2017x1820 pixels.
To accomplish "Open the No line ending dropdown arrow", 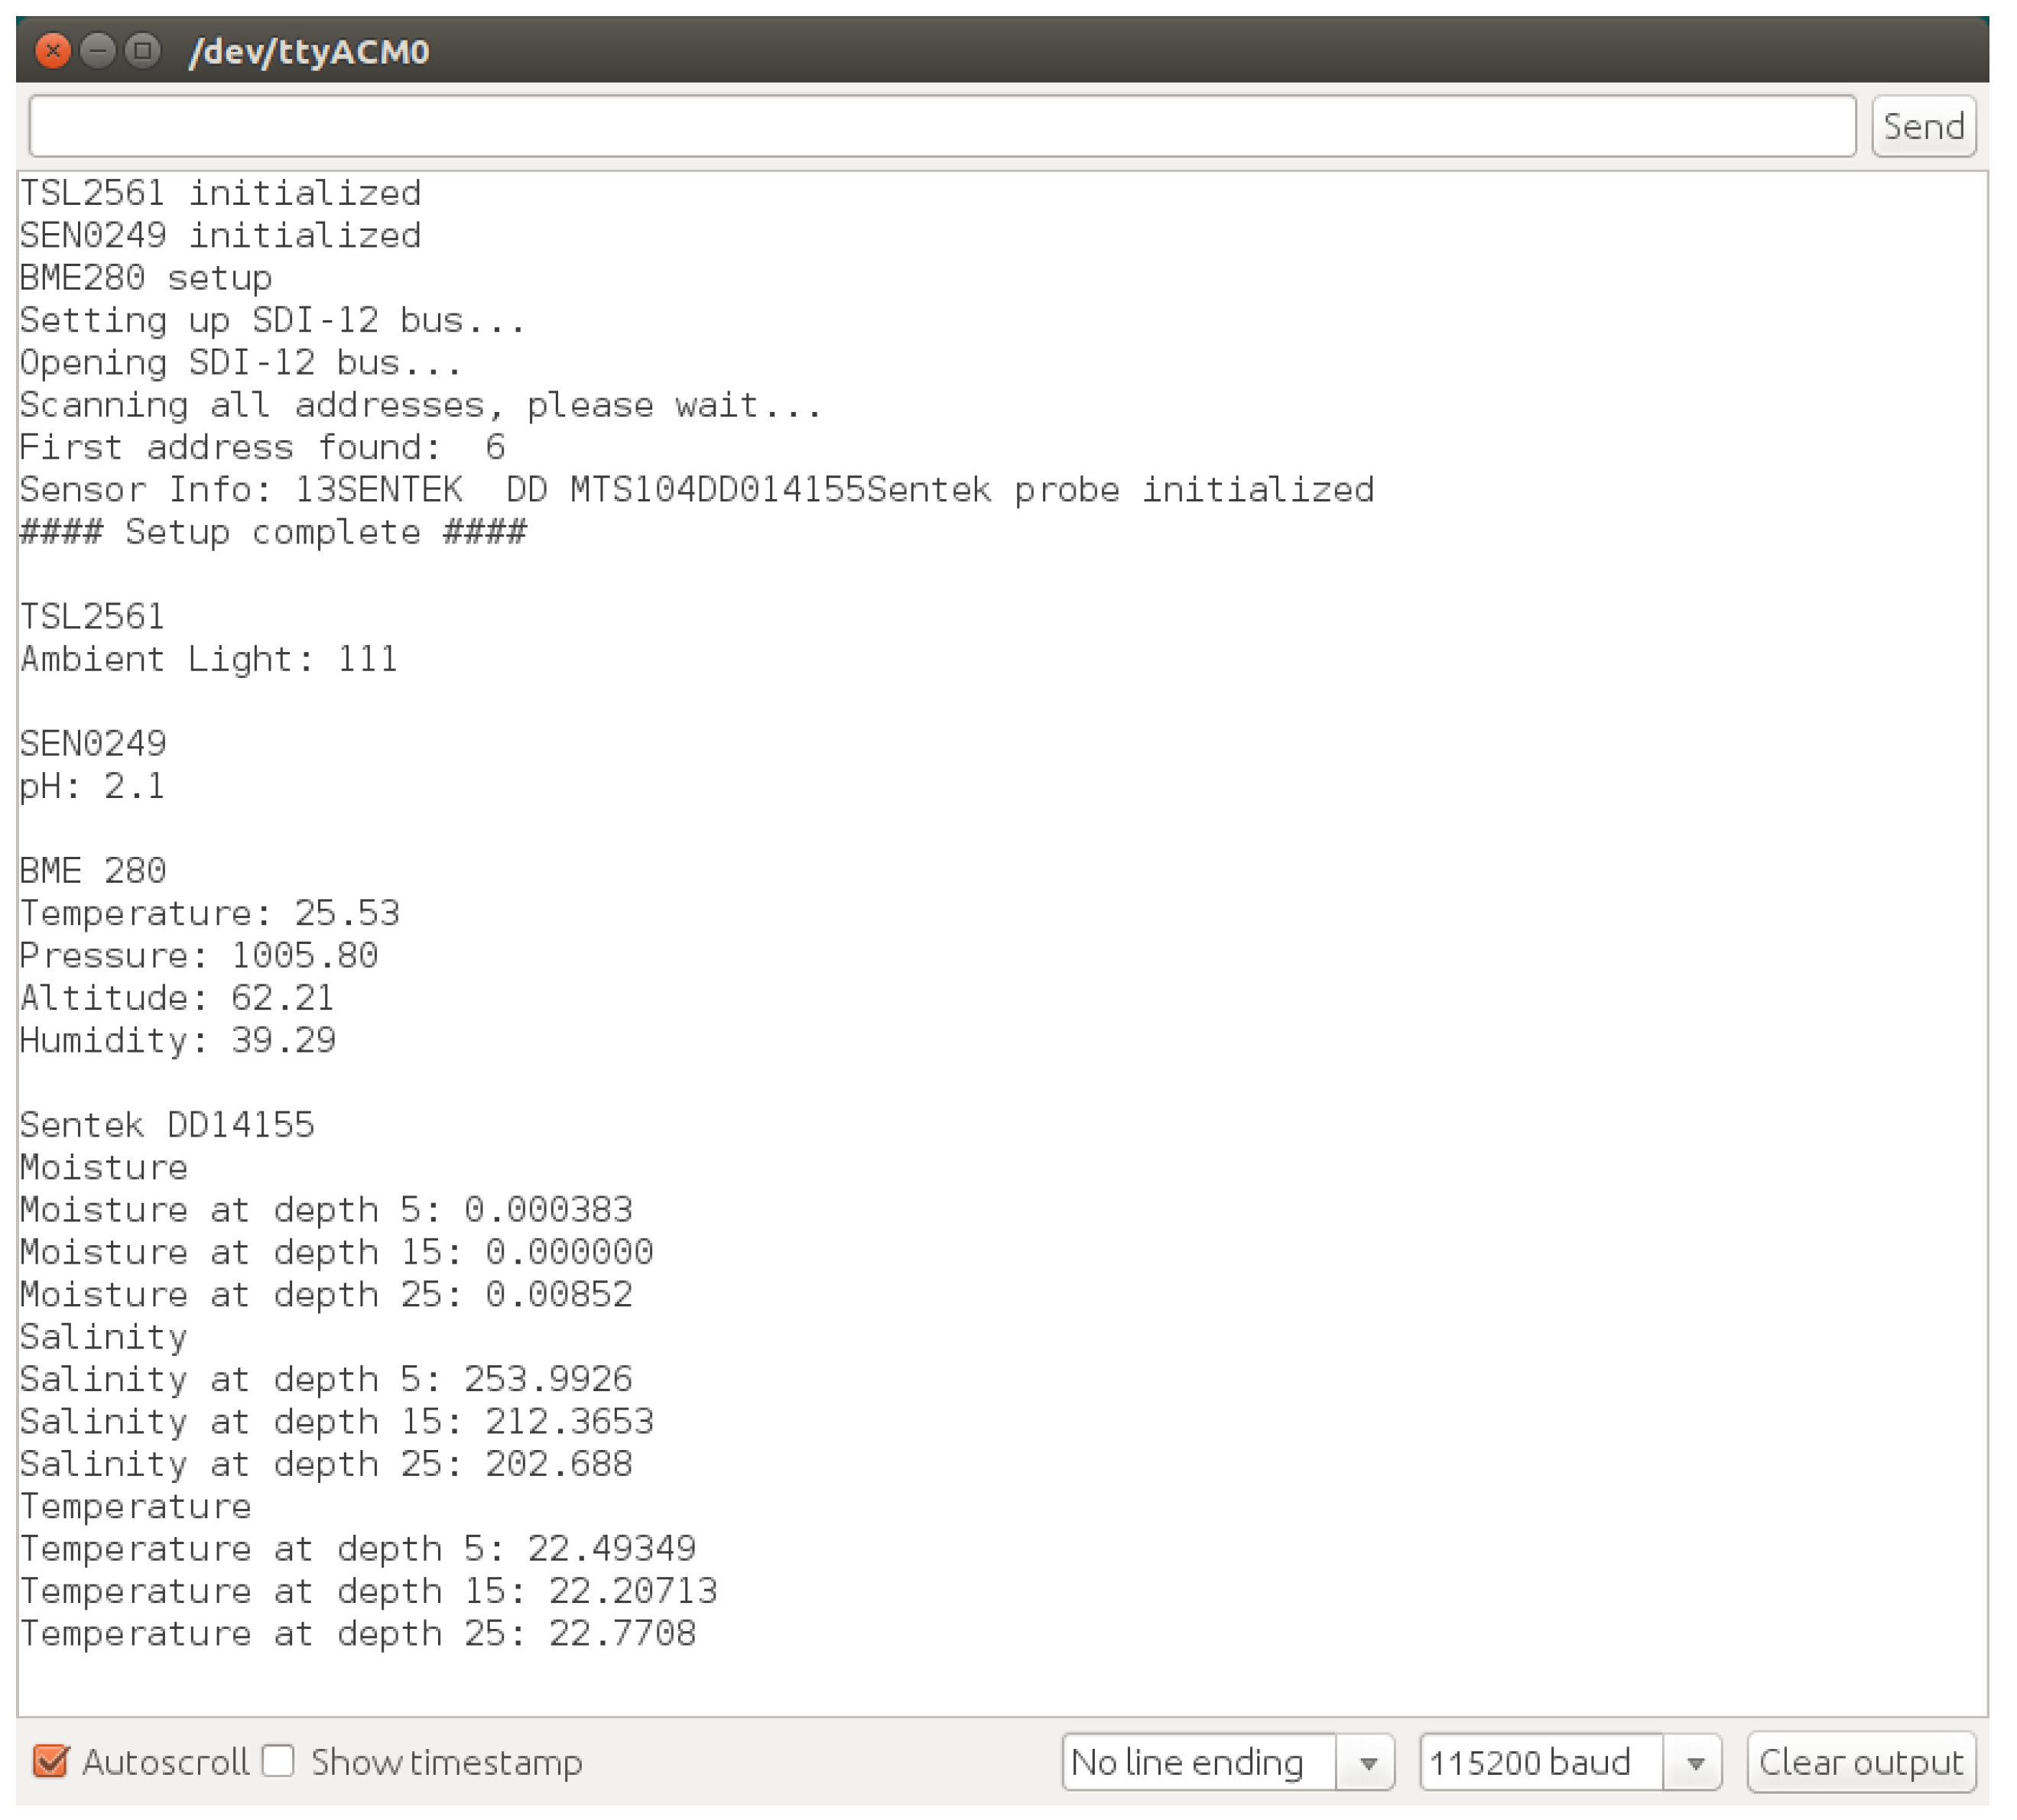I will [x=1367, y=1762].
